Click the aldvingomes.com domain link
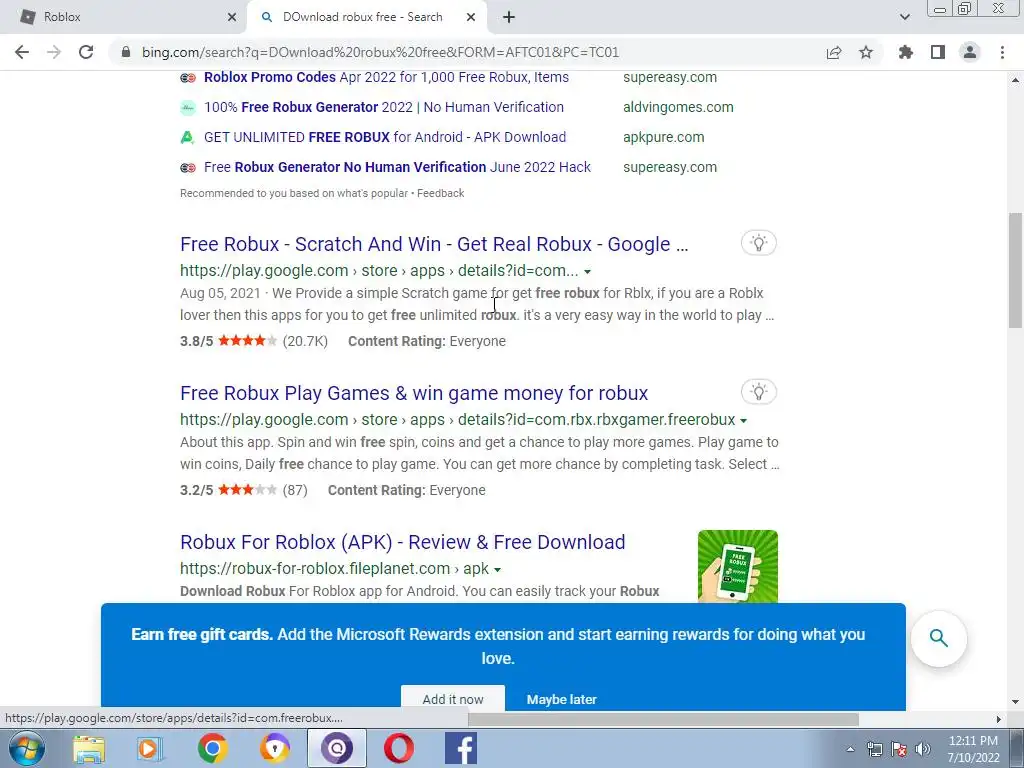 678,107
